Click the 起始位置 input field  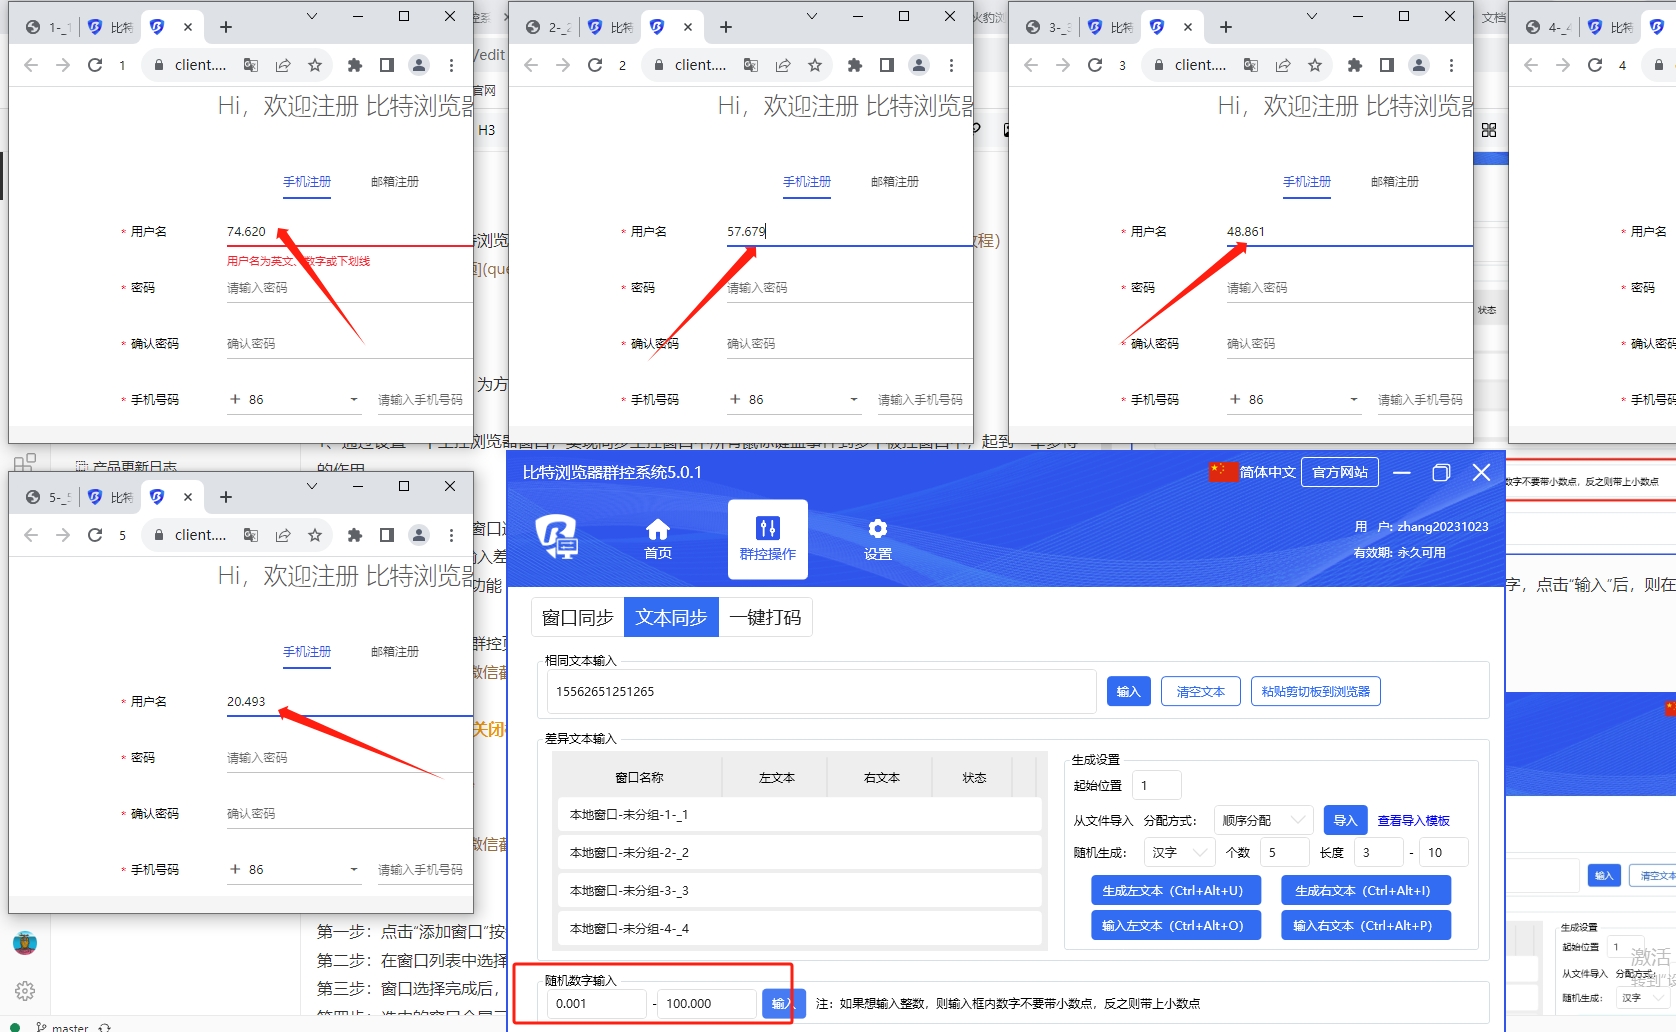coord(1157,785)
